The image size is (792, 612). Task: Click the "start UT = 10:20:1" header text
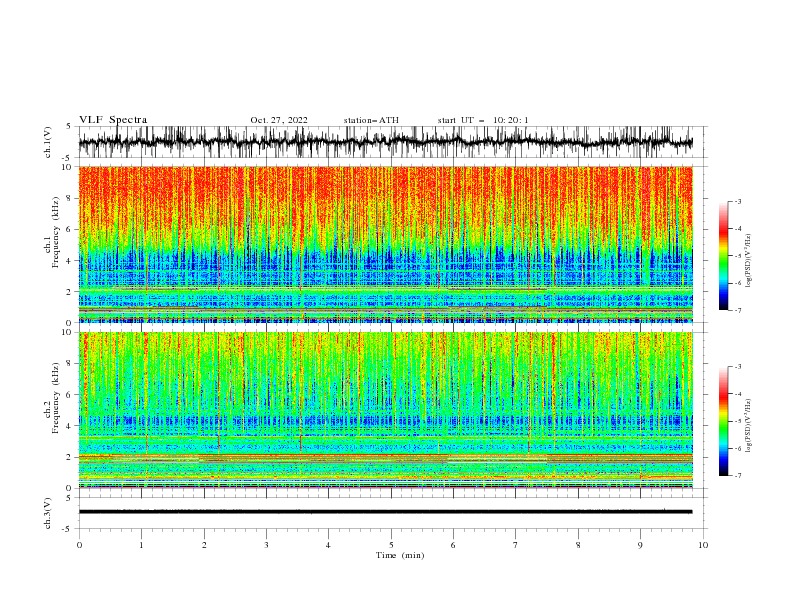coord(483,120)
